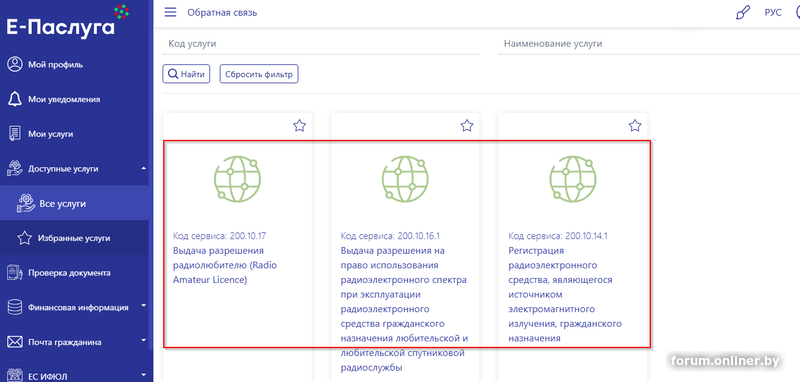Click the paintbrush theme icon
800x382 pixels.
click(x=743, y=13)
